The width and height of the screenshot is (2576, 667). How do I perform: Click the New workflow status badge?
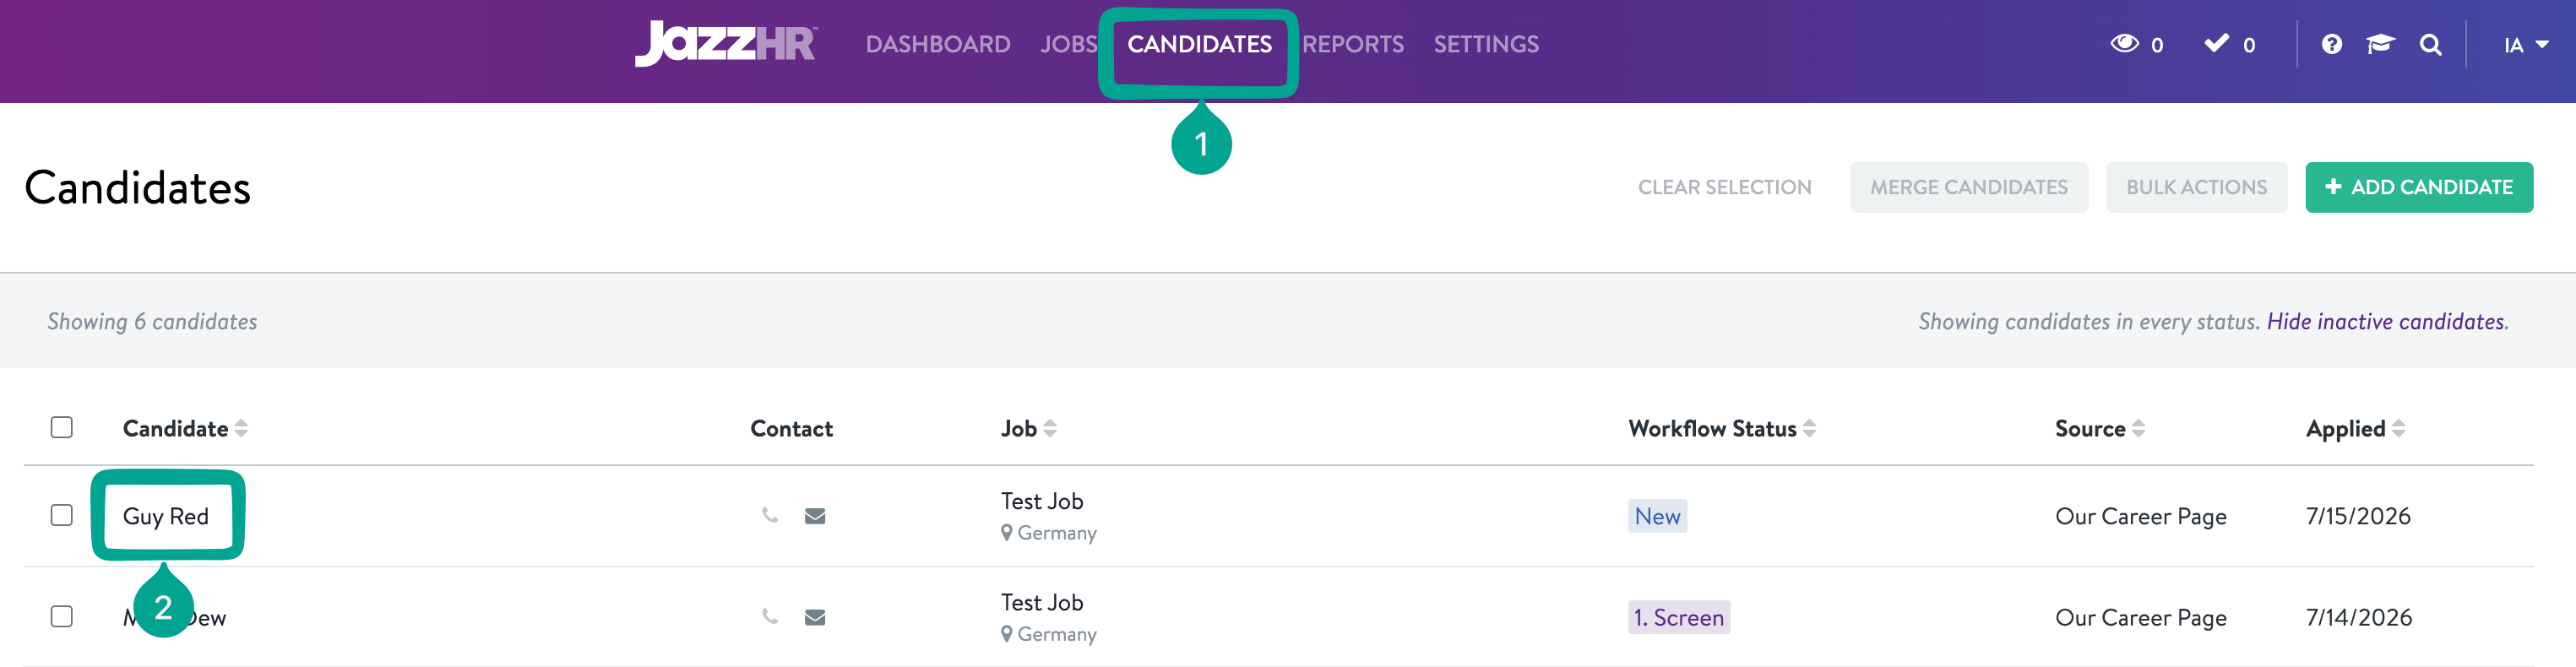(1657, 516)
